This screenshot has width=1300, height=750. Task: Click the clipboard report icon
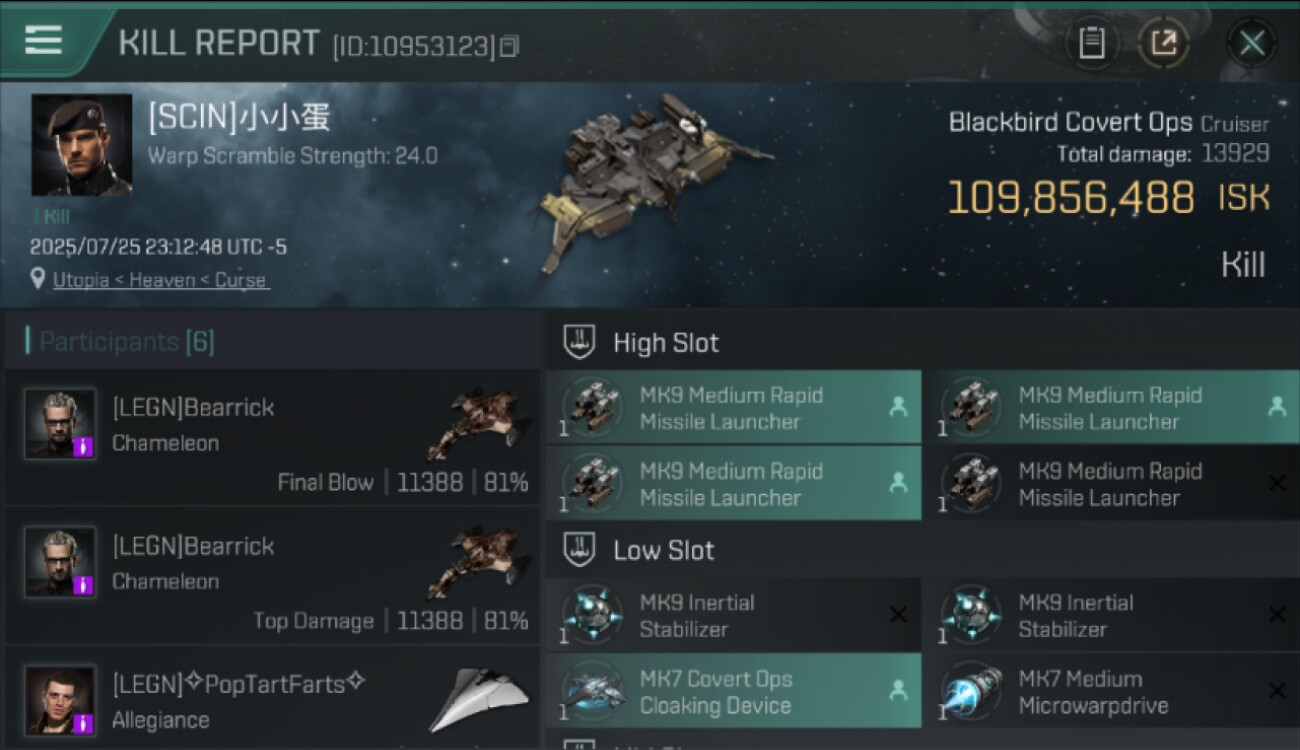pos(1092,42)
